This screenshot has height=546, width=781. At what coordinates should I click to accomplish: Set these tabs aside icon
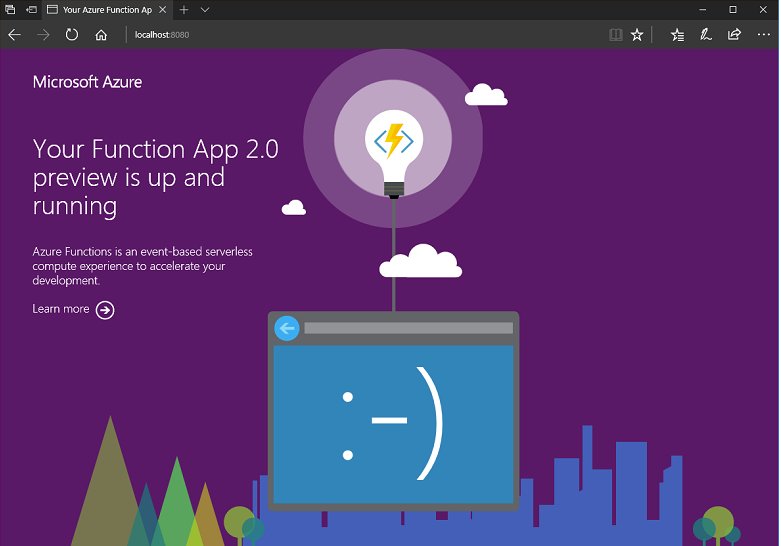click(x=31, y=9)
